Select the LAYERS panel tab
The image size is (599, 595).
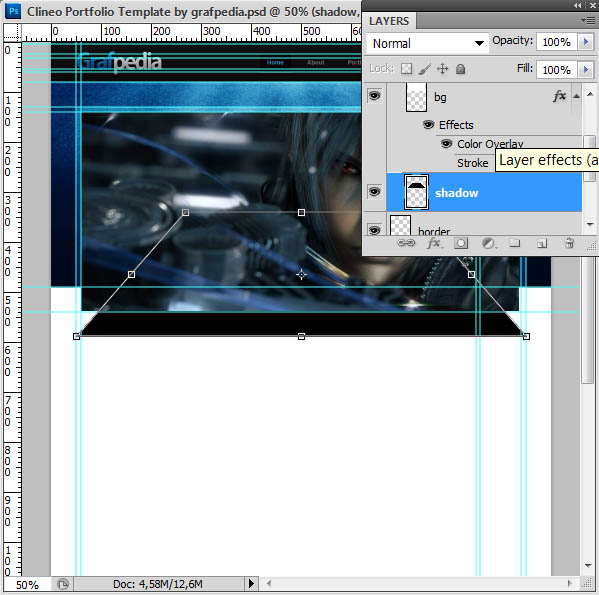click(389, 21)
